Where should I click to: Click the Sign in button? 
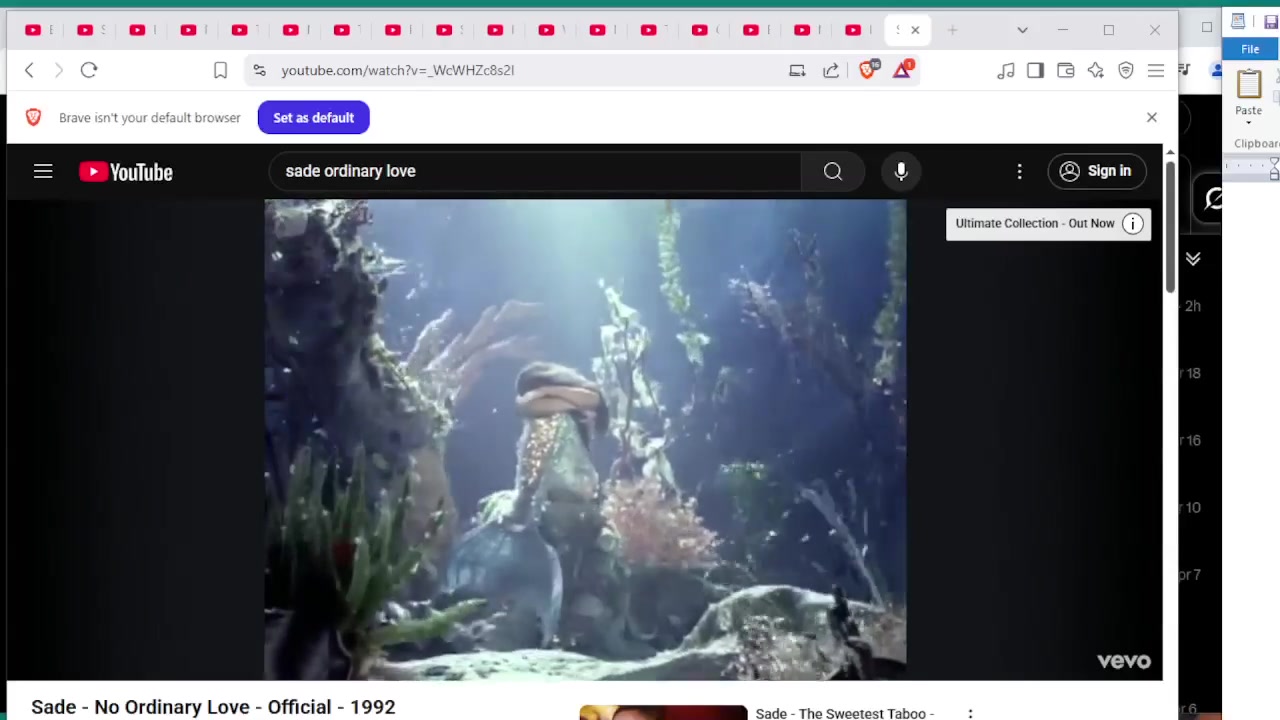1097,171
